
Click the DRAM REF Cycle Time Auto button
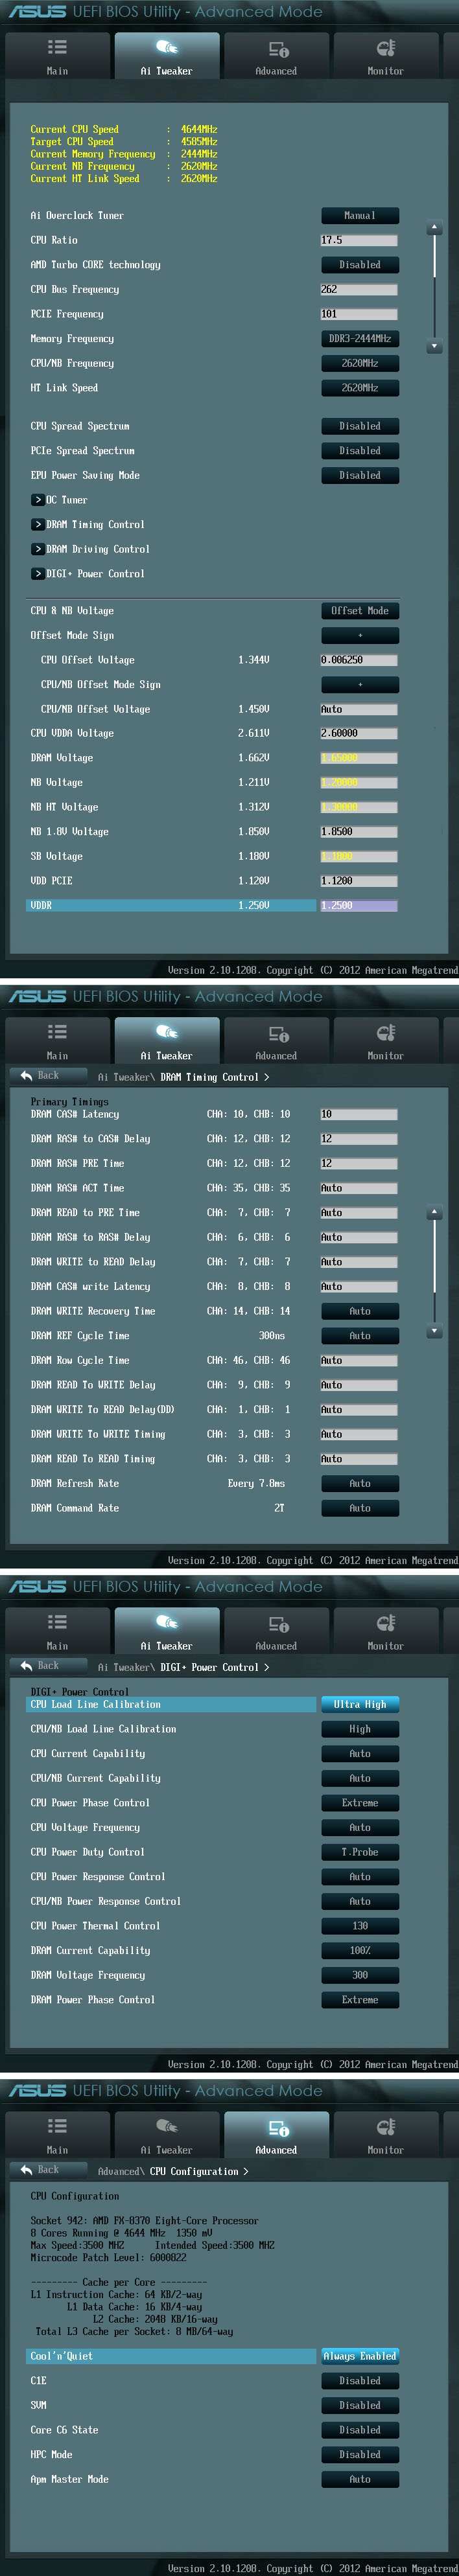click(360, 1336)
